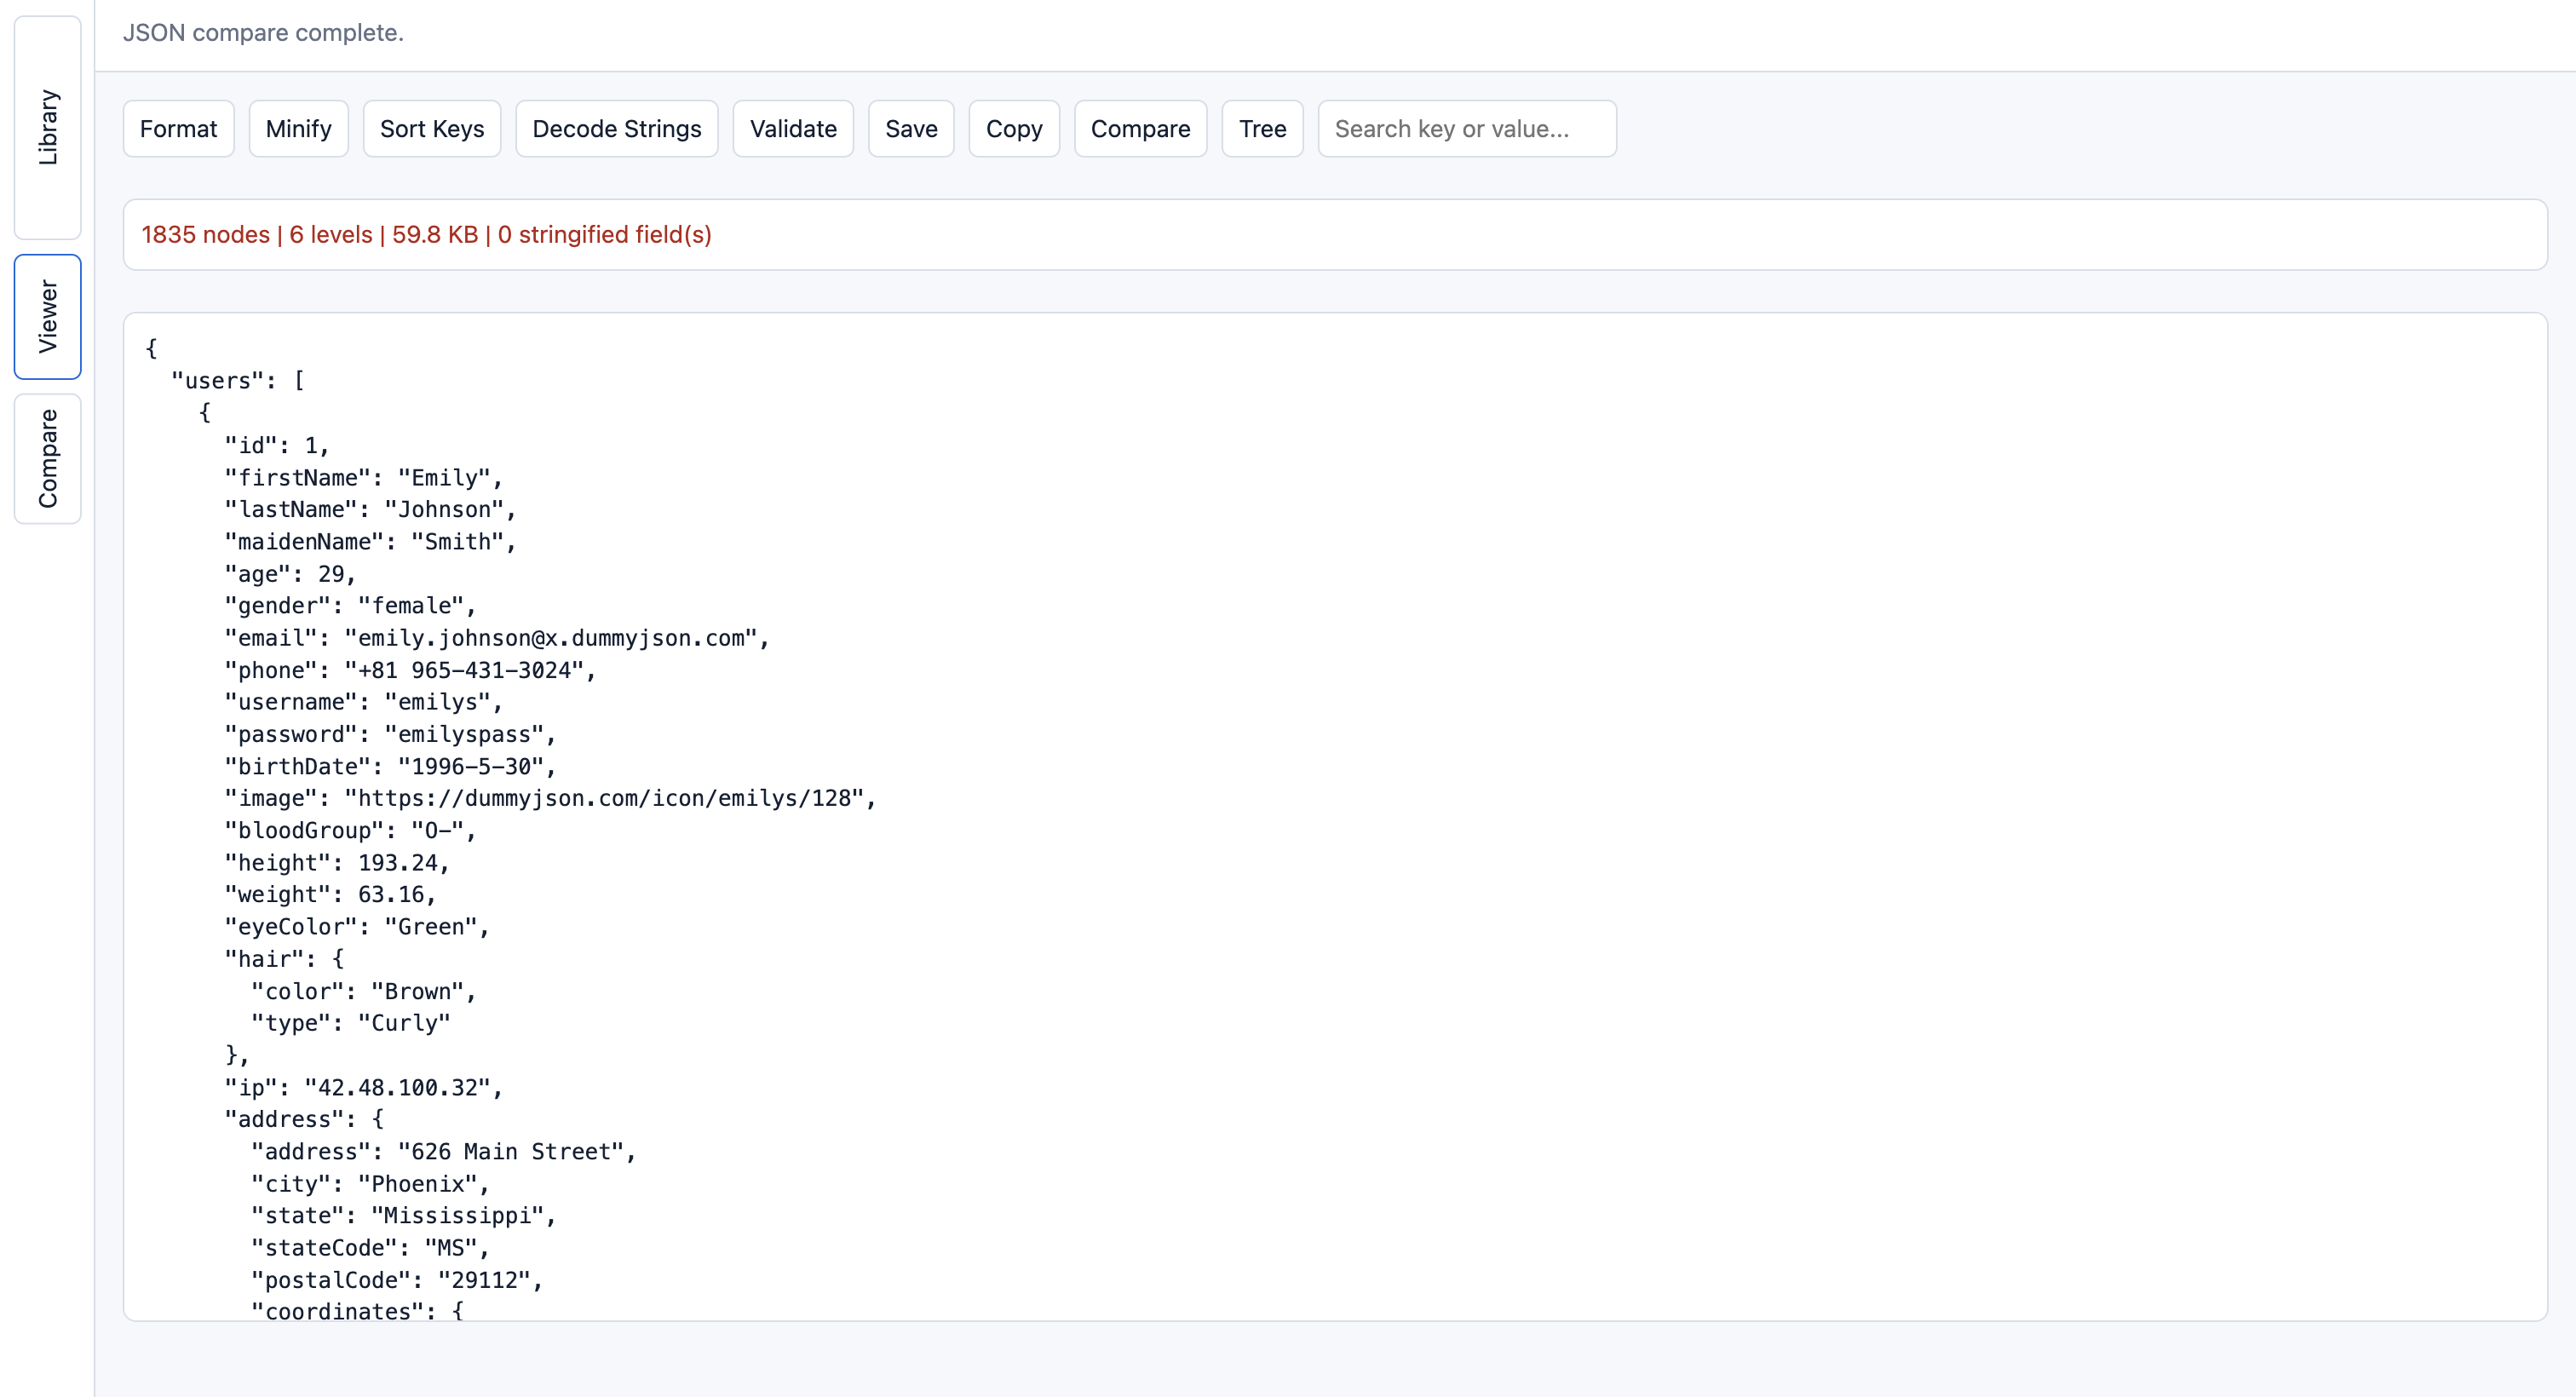Click the node stats summary line
This screenshot has height=1397, width=2576.
coord(427,234)
